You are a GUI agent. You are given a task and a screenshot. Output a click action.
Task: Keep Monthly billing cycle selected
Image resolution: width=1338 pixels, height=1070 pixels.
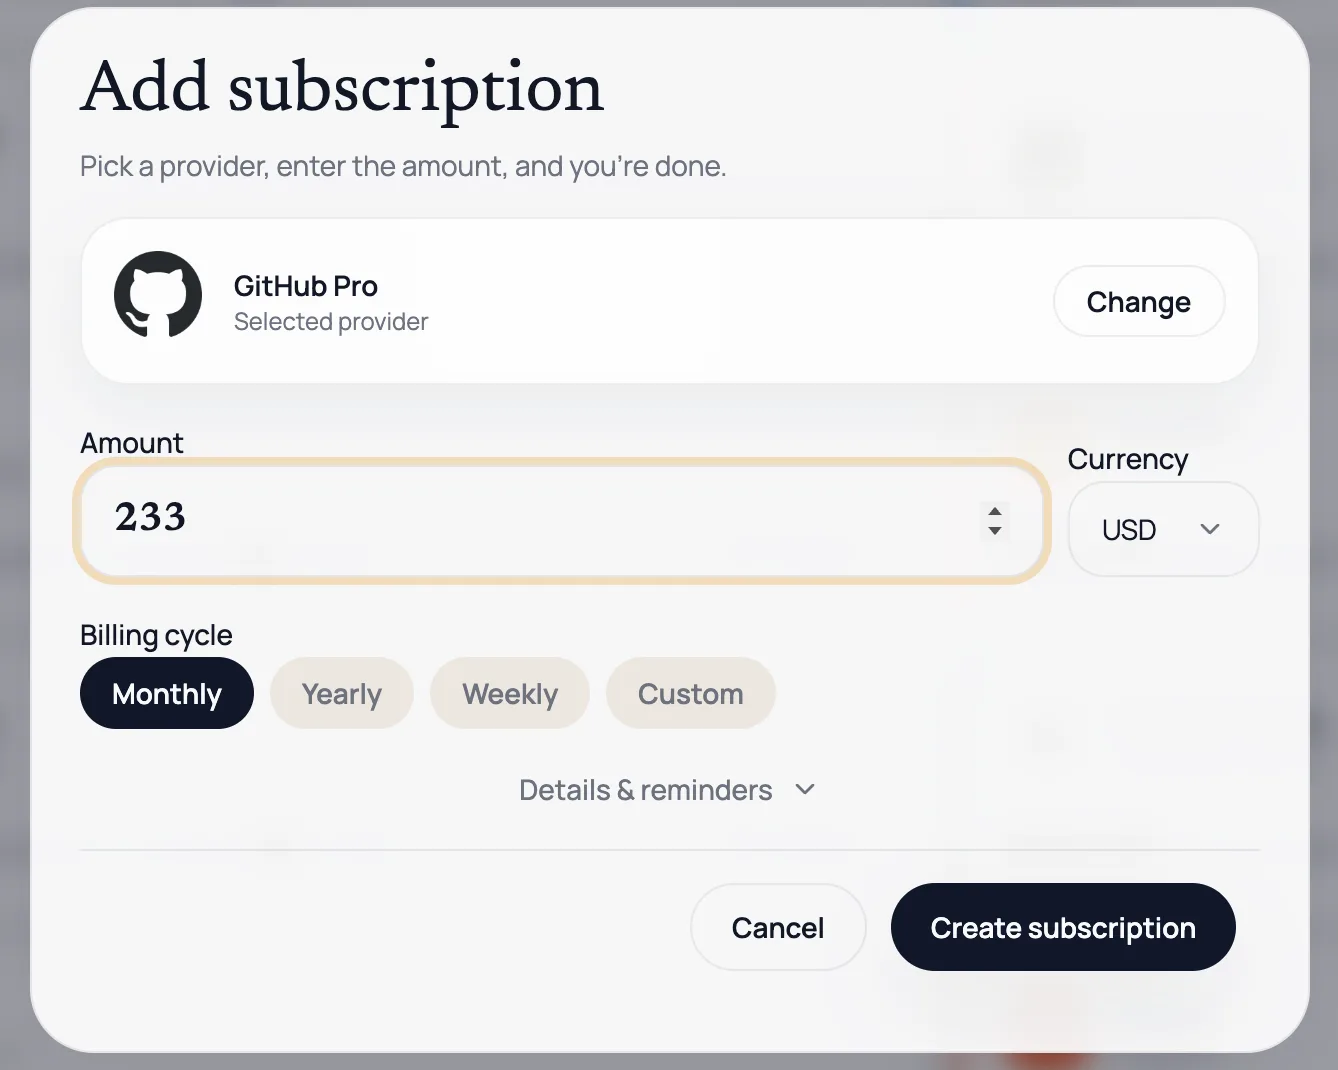coord(166,693)
